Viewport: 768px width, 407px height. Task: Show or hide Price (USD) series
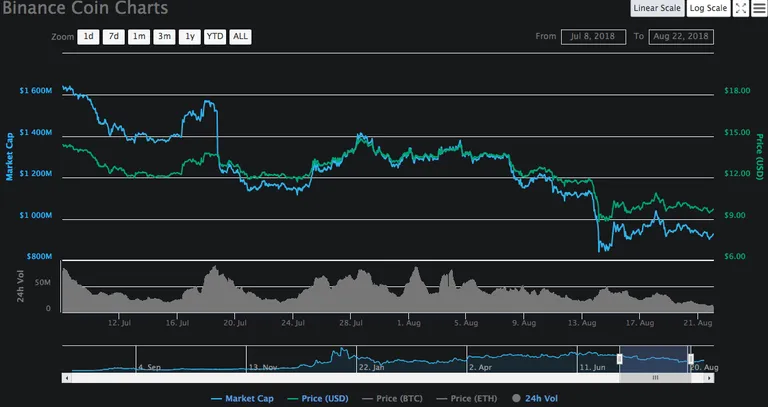(x=318, y=399)
